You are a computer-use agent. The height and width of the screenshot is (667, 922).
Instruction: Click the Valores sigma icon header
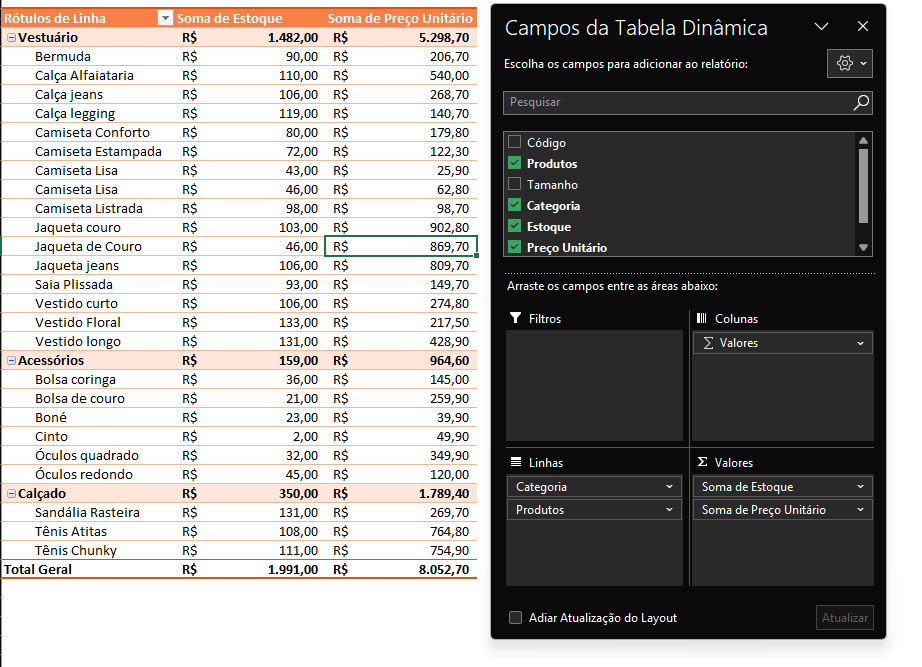click(x=702, y=462)
